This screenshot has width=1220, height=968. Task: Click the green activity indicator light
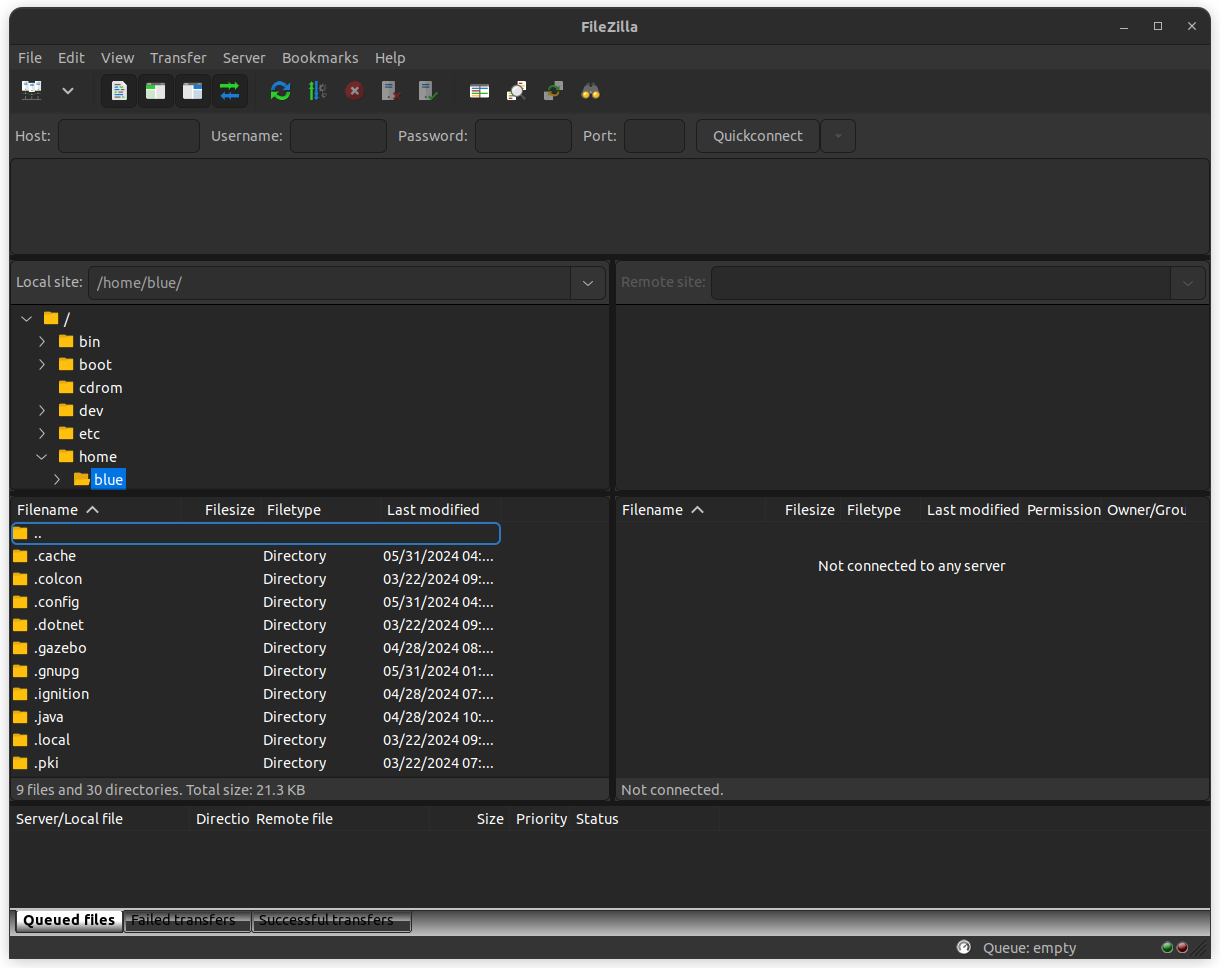pos(1167,948)
